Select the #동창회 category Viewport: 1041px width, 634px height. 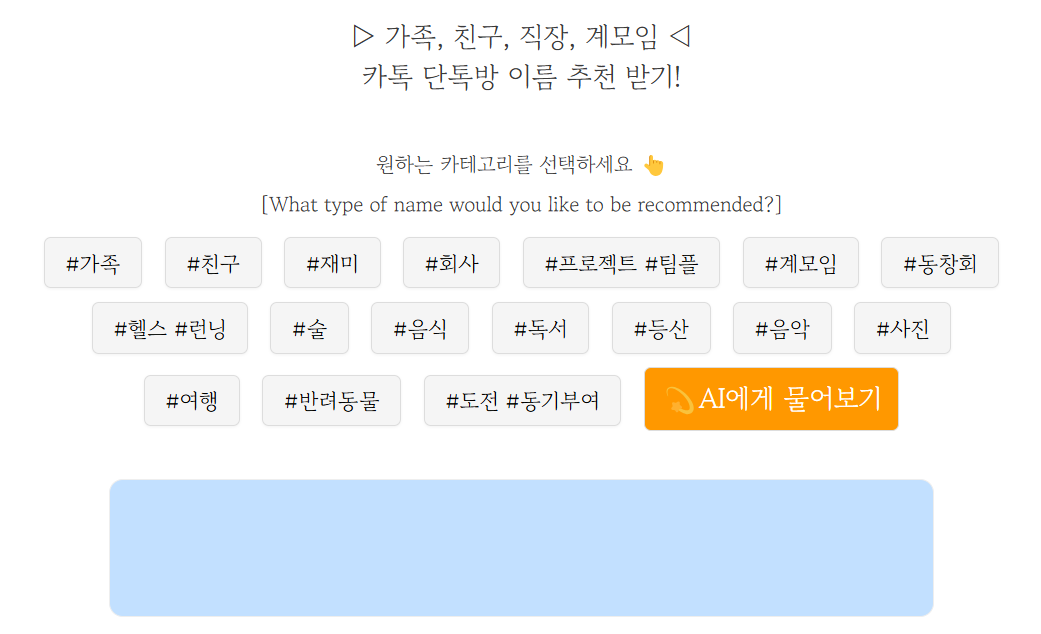pos(939,262)
